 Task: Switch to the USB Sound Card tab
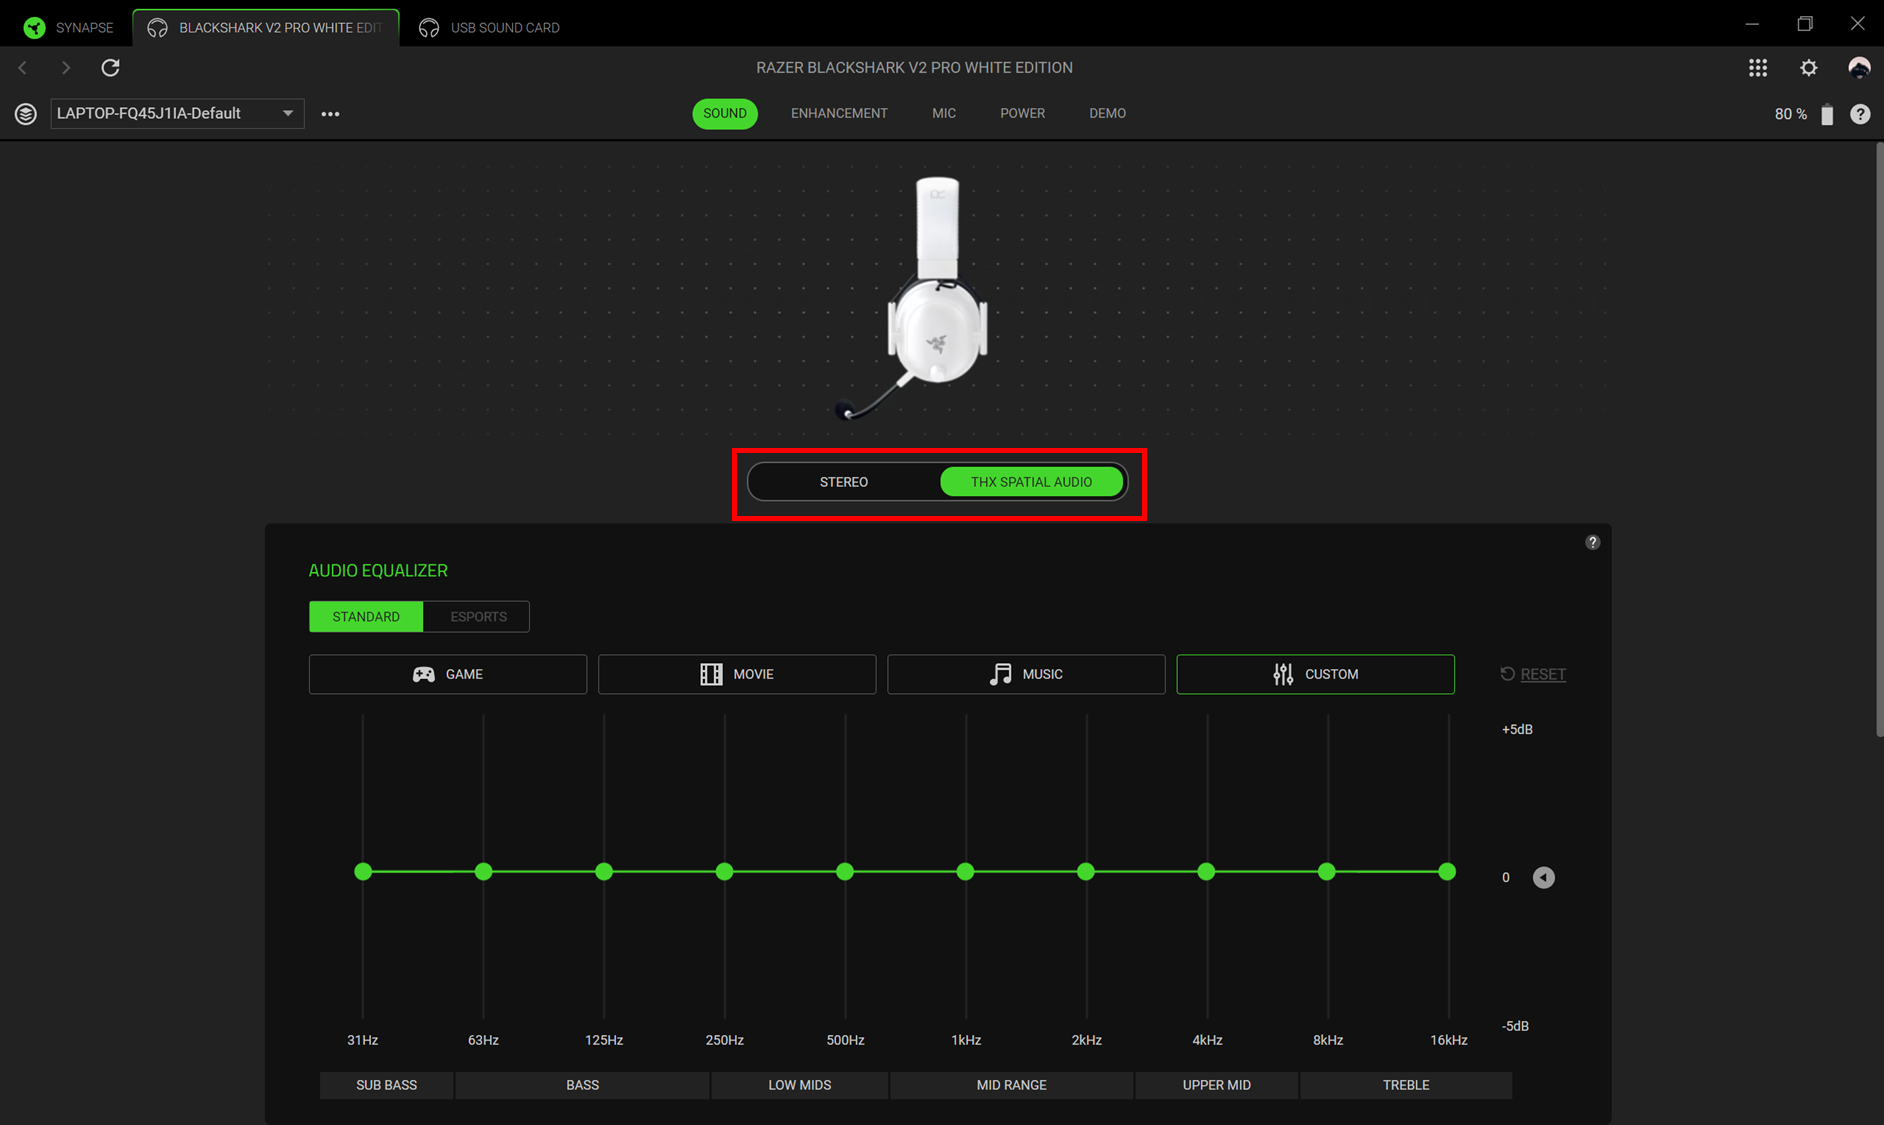coord(489,27)
